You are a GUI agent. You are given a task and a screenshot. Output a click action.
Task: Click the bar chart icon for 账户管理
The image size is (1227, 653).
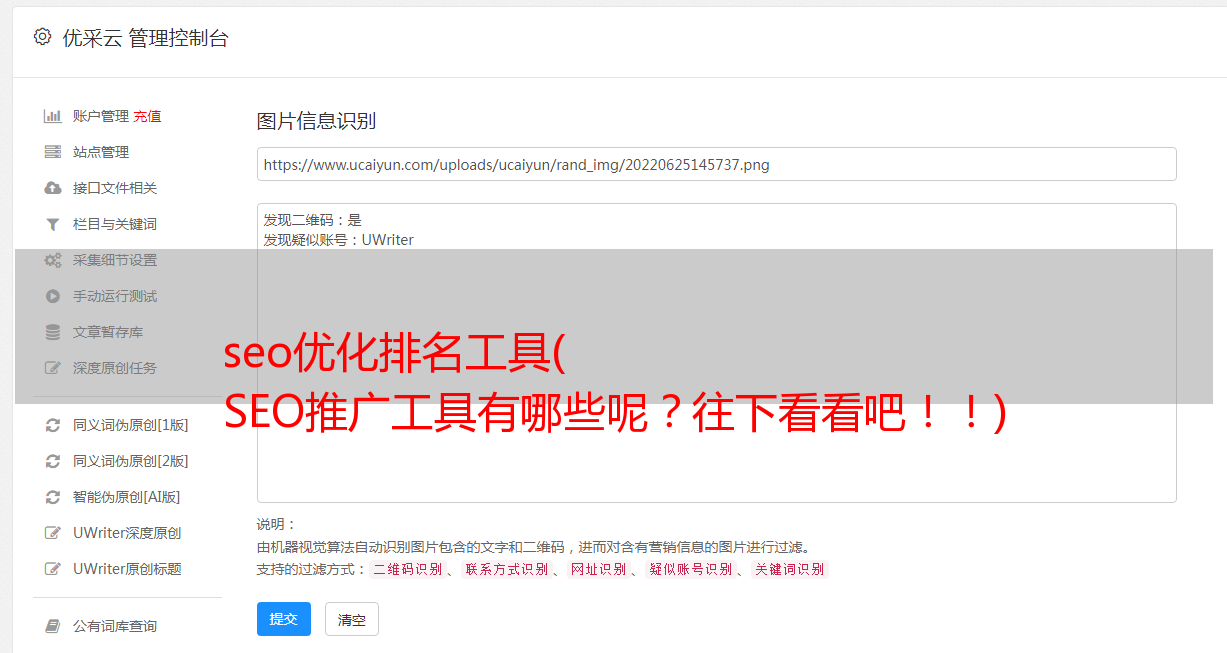[x=53, y=116]
